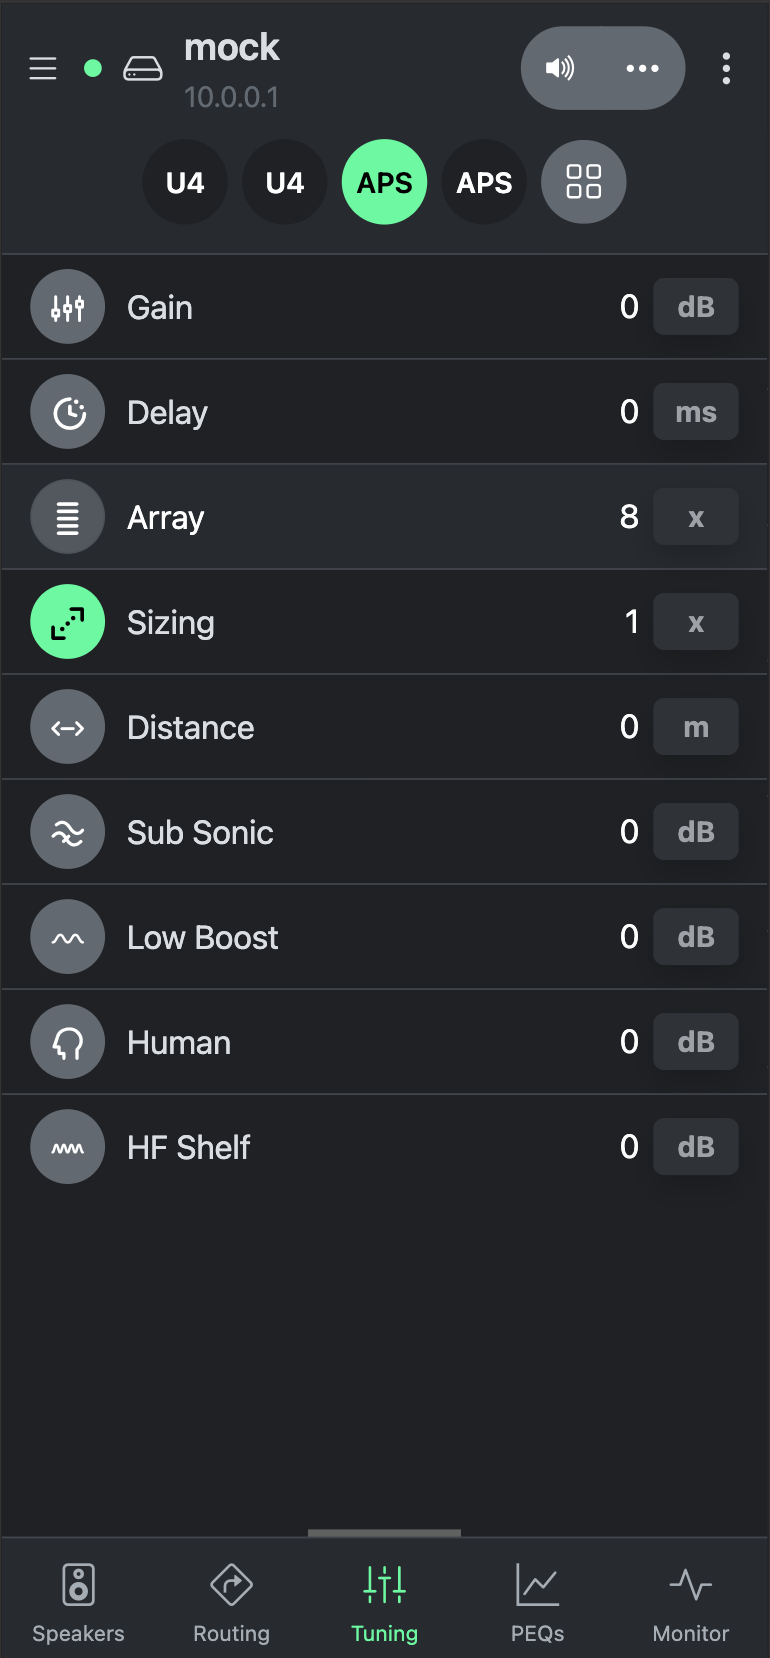770x1658 pixels.
Task: Open the hamburger menu
Action: click(x=43, y=68)
